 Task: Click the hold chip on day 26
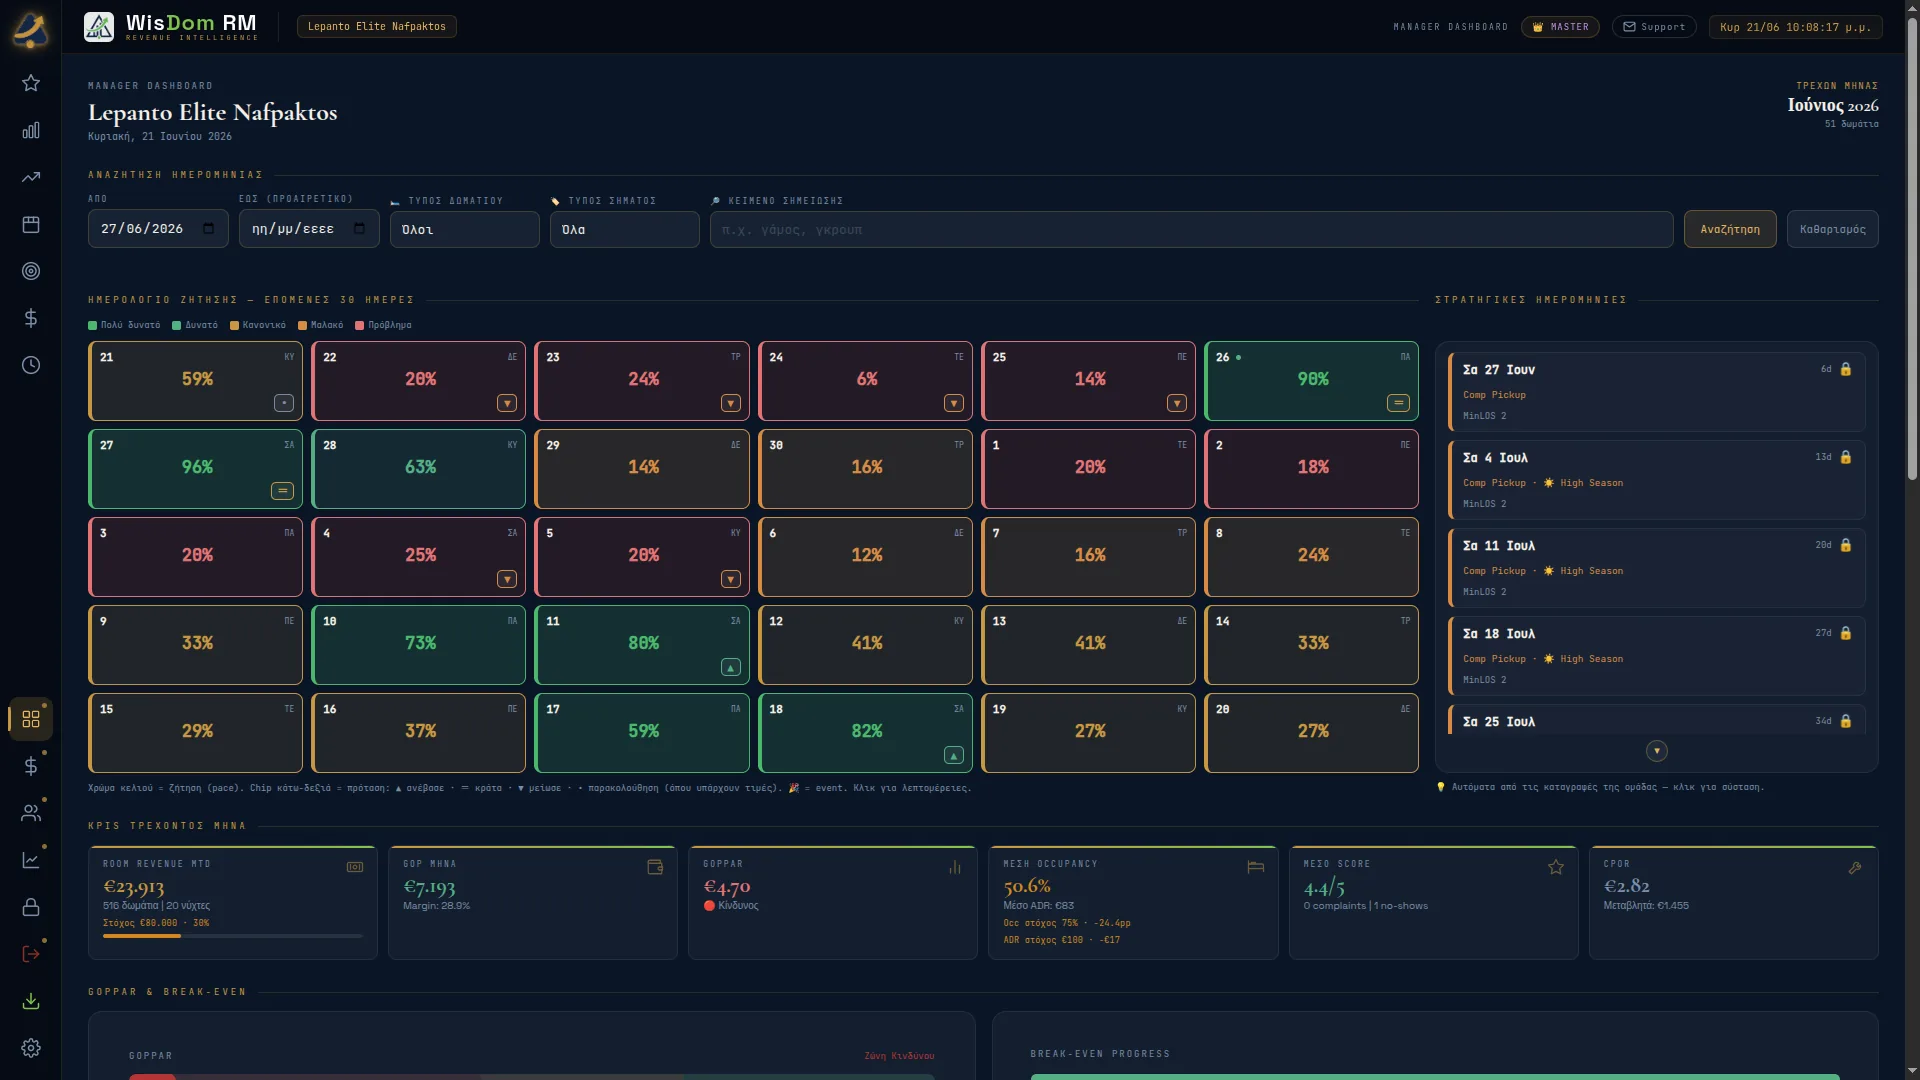tap(1398, 403)
